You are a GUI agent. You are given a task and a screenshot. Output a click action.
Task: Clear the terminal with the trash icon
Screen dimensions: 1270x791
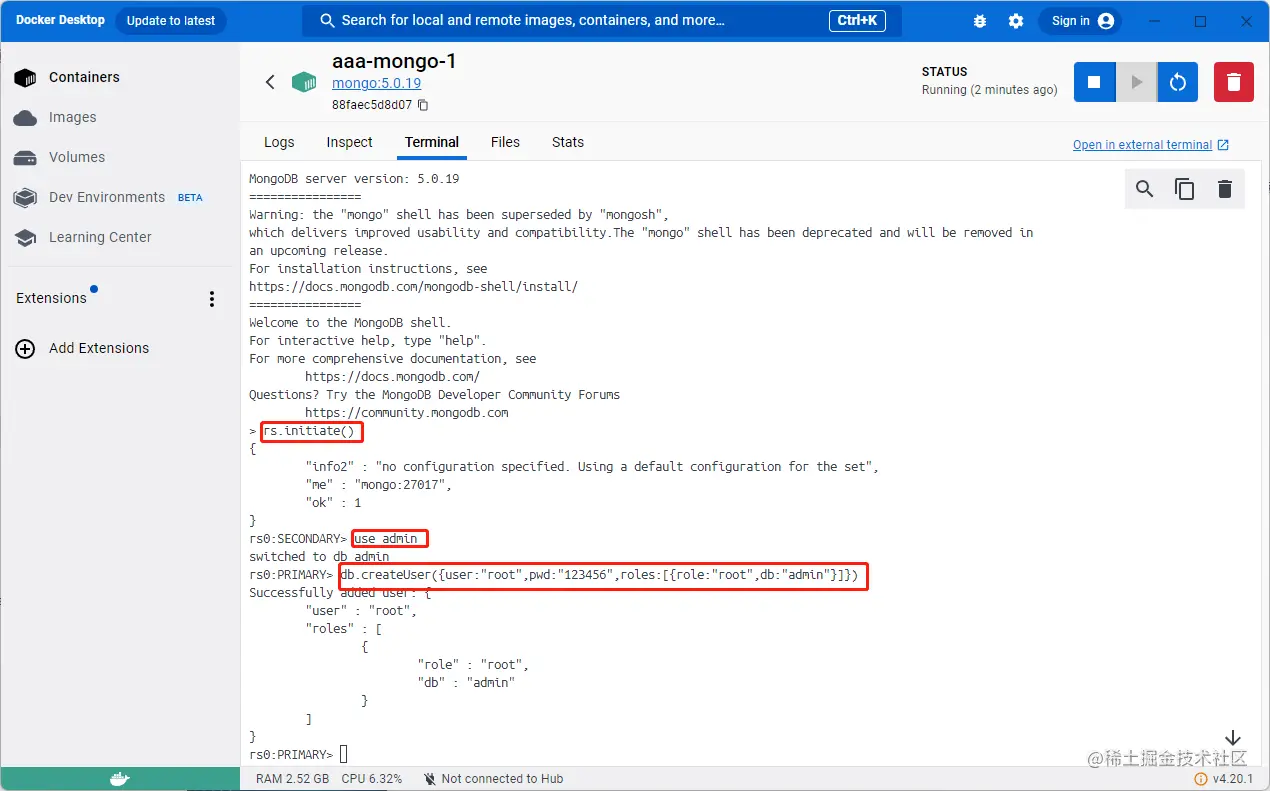pyautogui.click(x=1225, y=188)
